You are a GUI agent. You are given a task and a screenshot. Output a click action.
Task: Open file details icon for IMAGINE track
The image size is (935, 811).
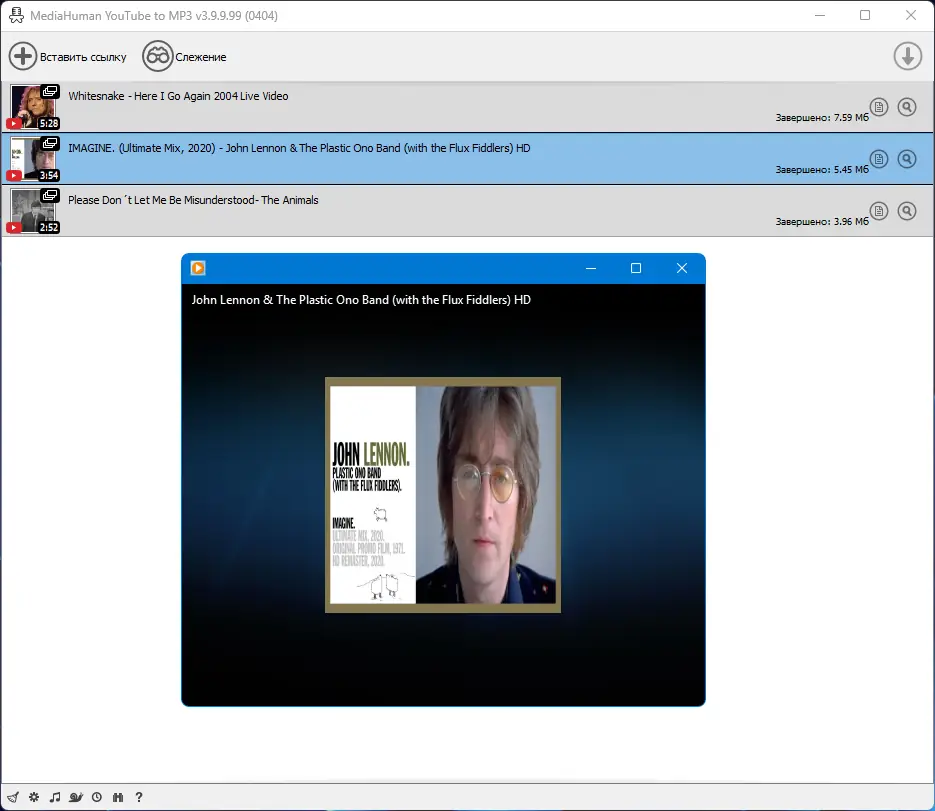click(x=879, y=159)
